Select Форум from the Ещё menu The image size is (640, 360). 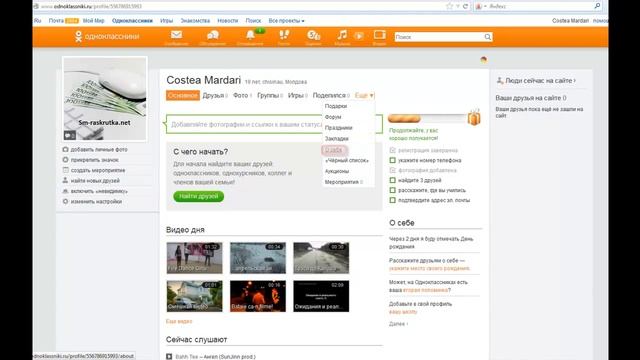coord(333,117)
